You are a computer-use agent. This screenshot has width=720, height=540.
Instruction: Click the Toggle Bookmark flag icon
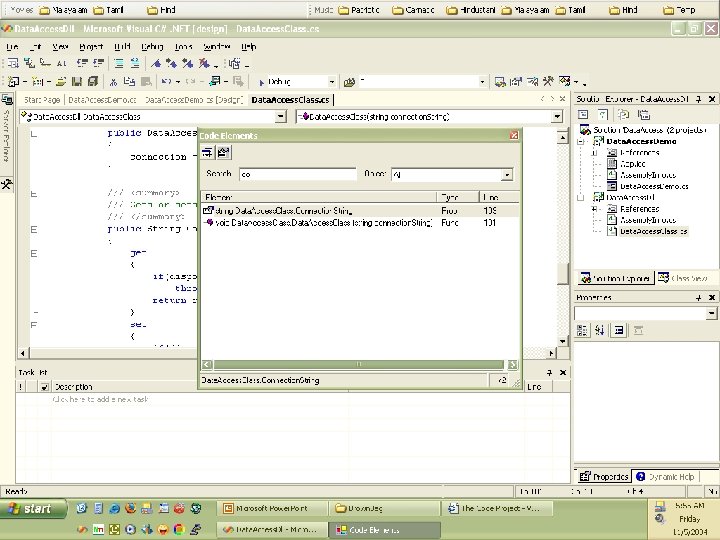pos(156,63)
